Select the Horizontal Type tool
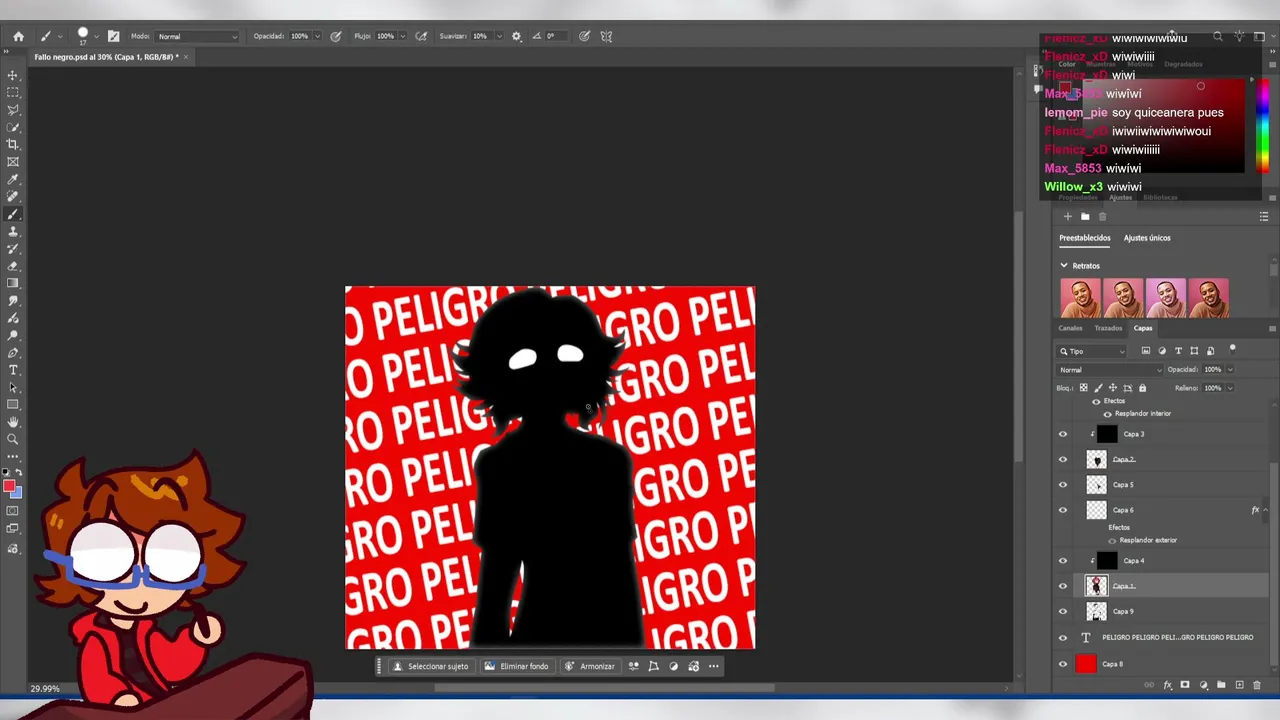Viewport: 1280px width, 720px height. [x=13, y=370]
